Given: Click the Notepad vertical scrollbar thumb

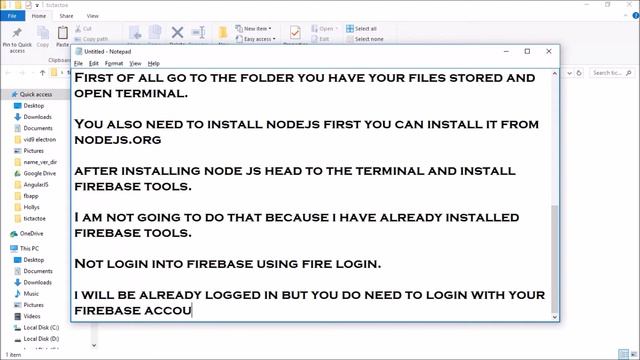Looking at the screenshot, I should point(555,258).
